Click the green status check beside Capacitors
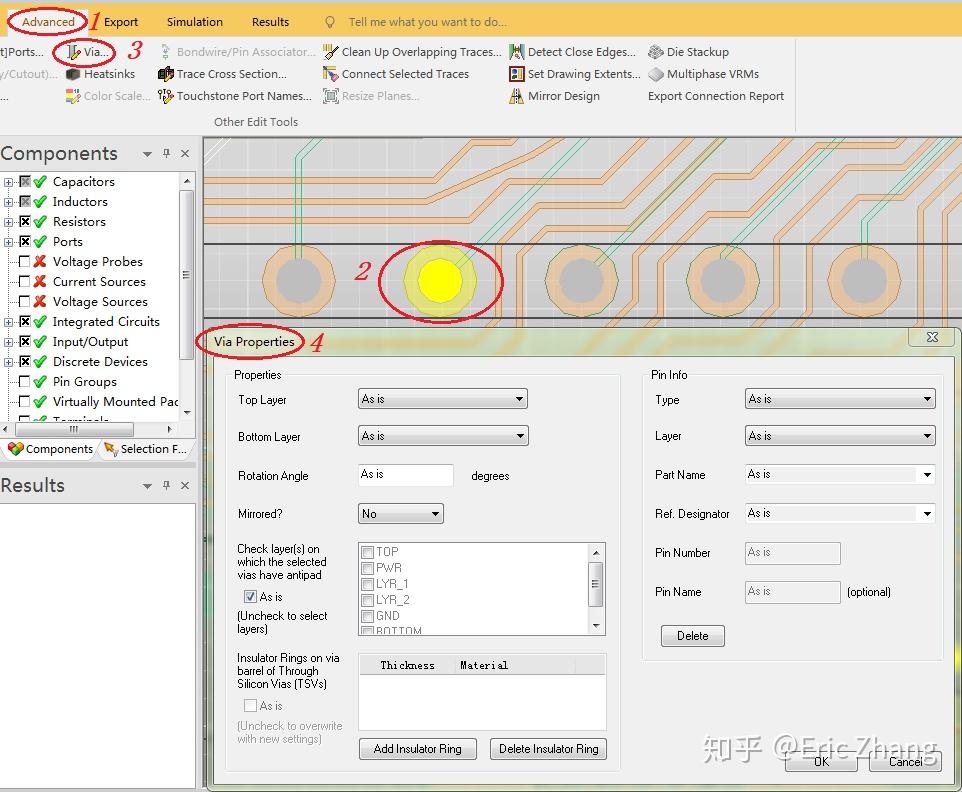962x792 pixels. [x=40, y=182]
